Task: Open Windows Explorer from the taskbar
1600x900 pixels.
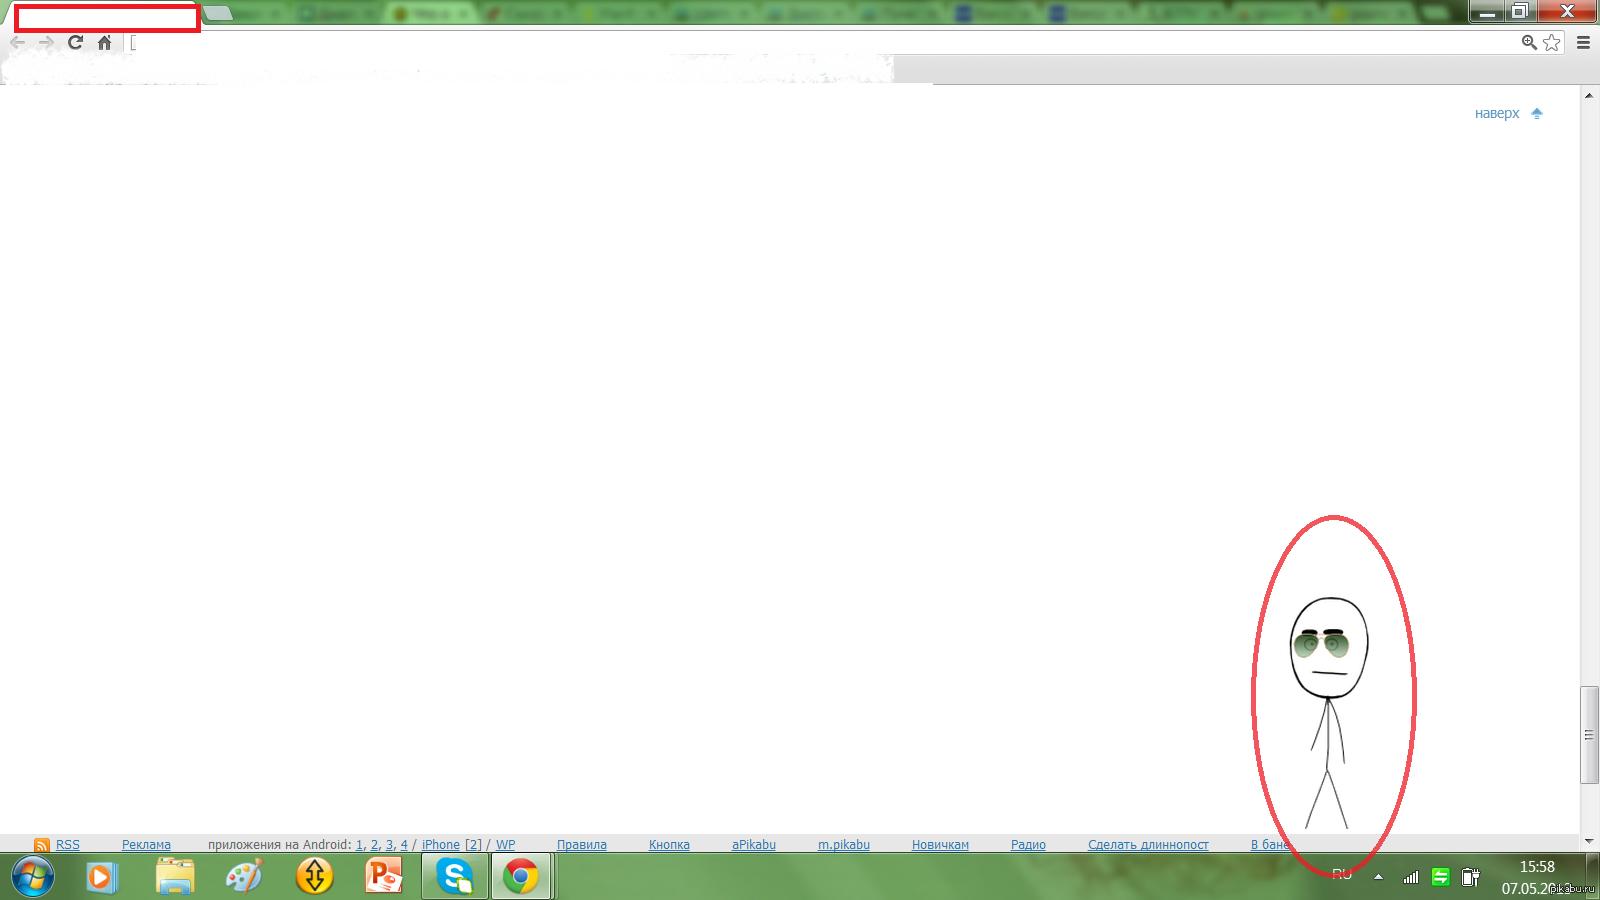Action: (x=175, y=877)
